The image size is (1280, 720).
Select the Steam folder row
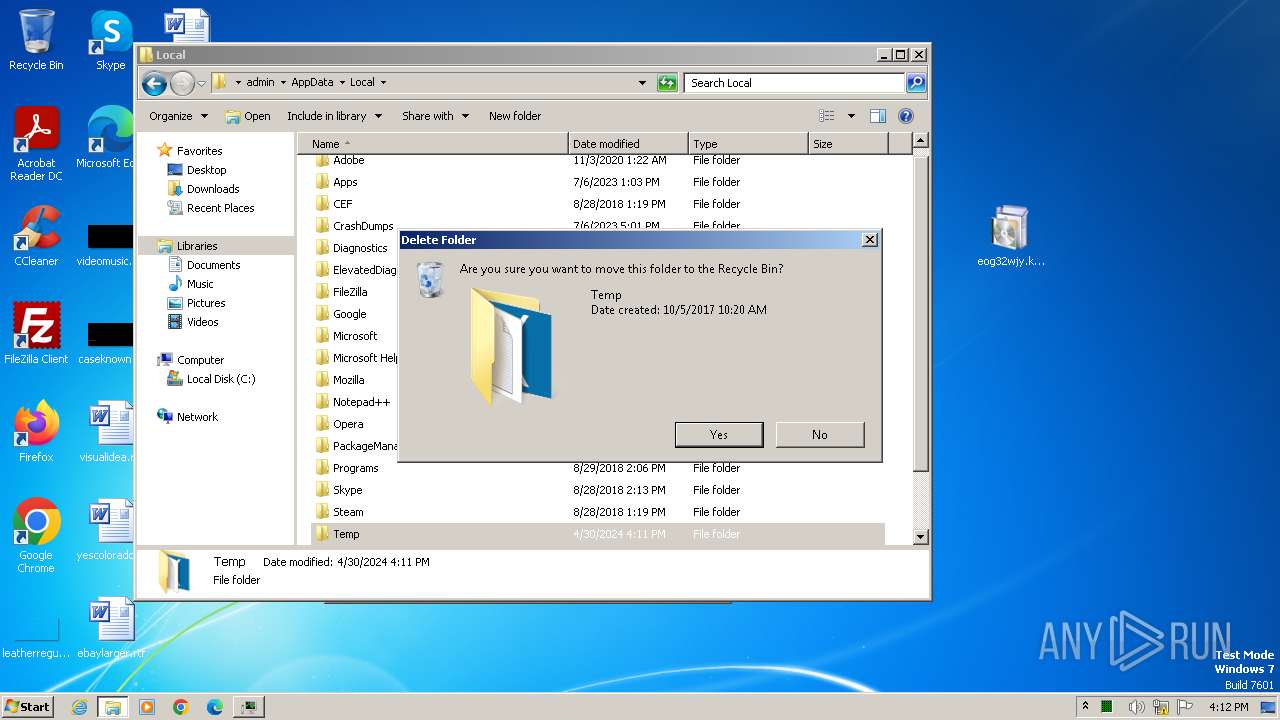598,512
